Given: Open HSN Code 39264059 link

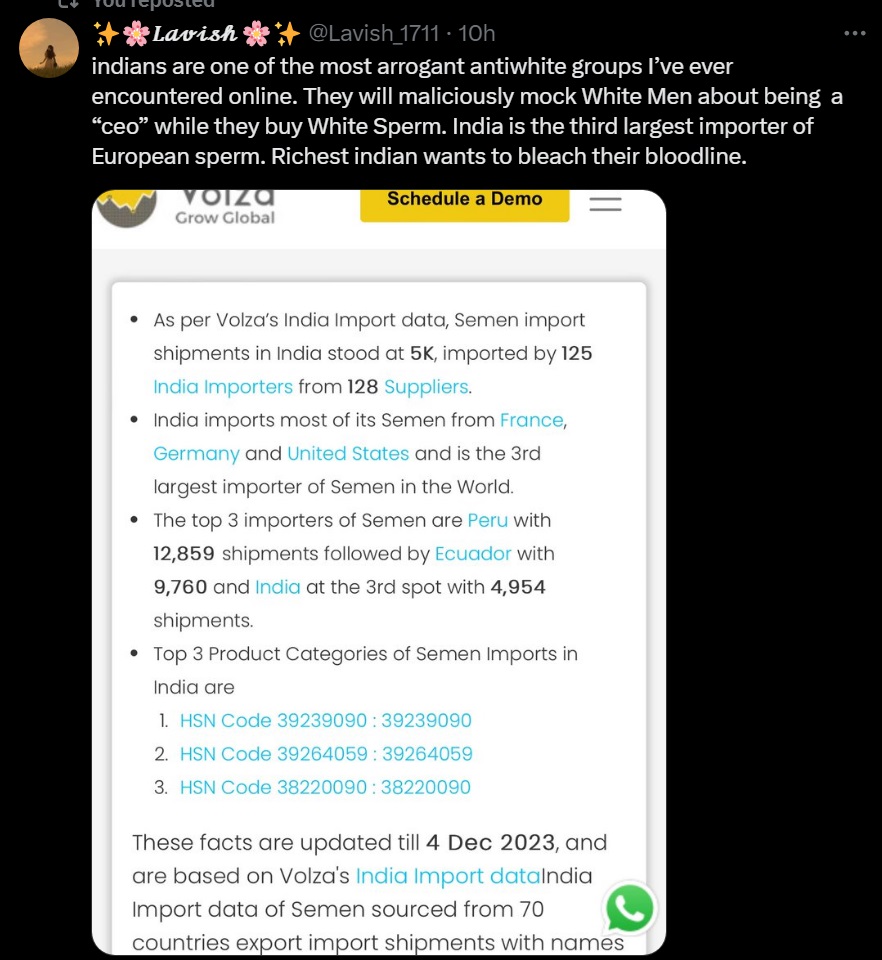Looking at the screenshot, I should [326, 754].
